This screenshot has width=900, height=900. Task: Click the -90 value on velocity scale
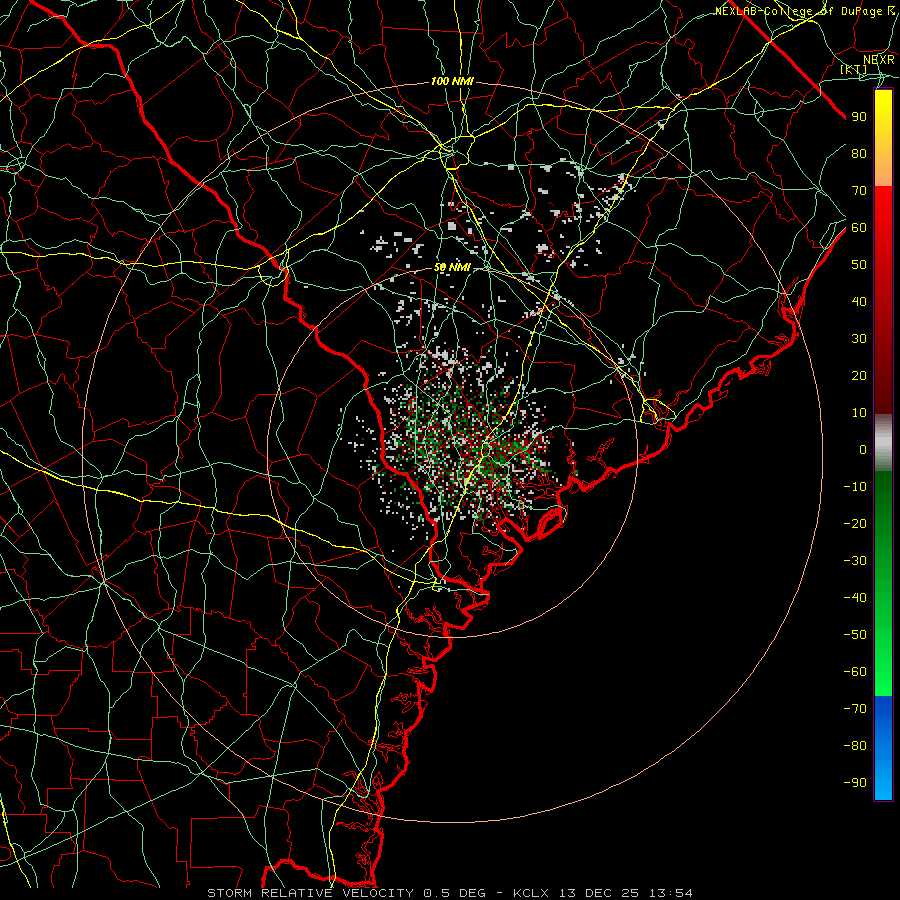tap(855, 783)
